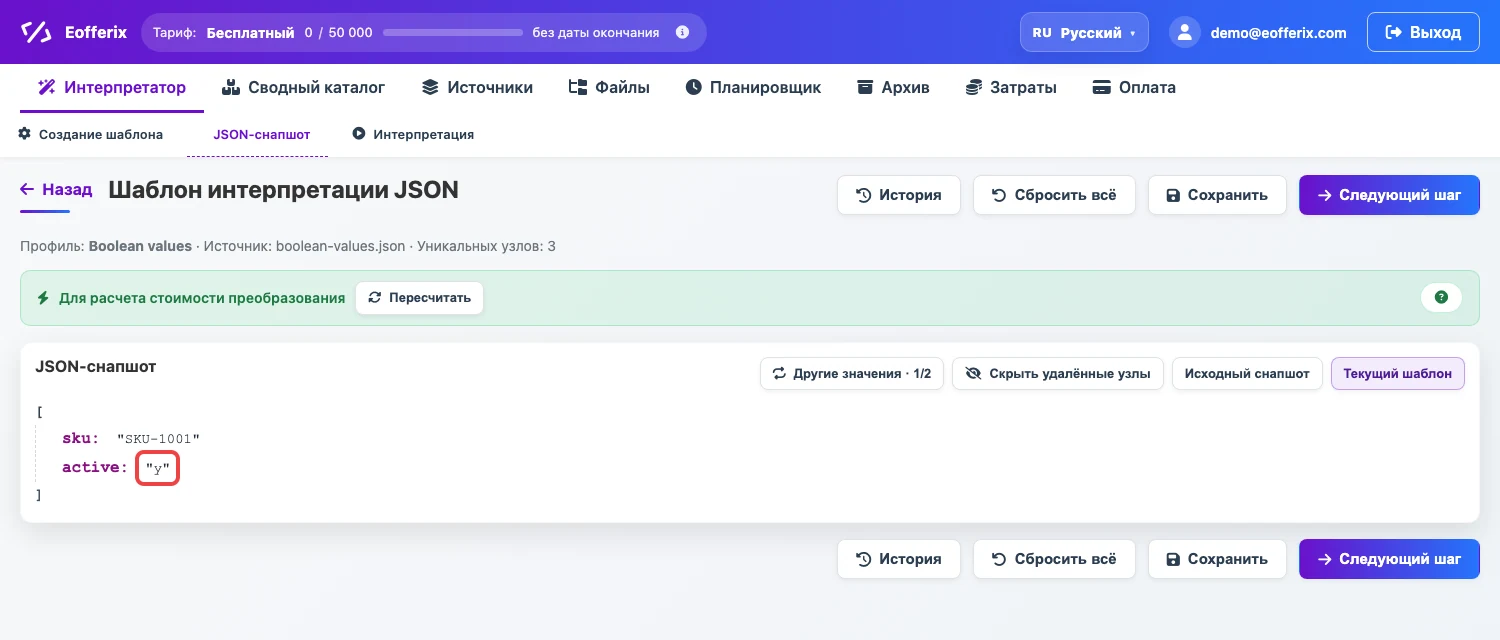This screenshot has width=1500, height=640.
Task: Select the Интерпретация sub-tab
Action: [x=413, y=134]
